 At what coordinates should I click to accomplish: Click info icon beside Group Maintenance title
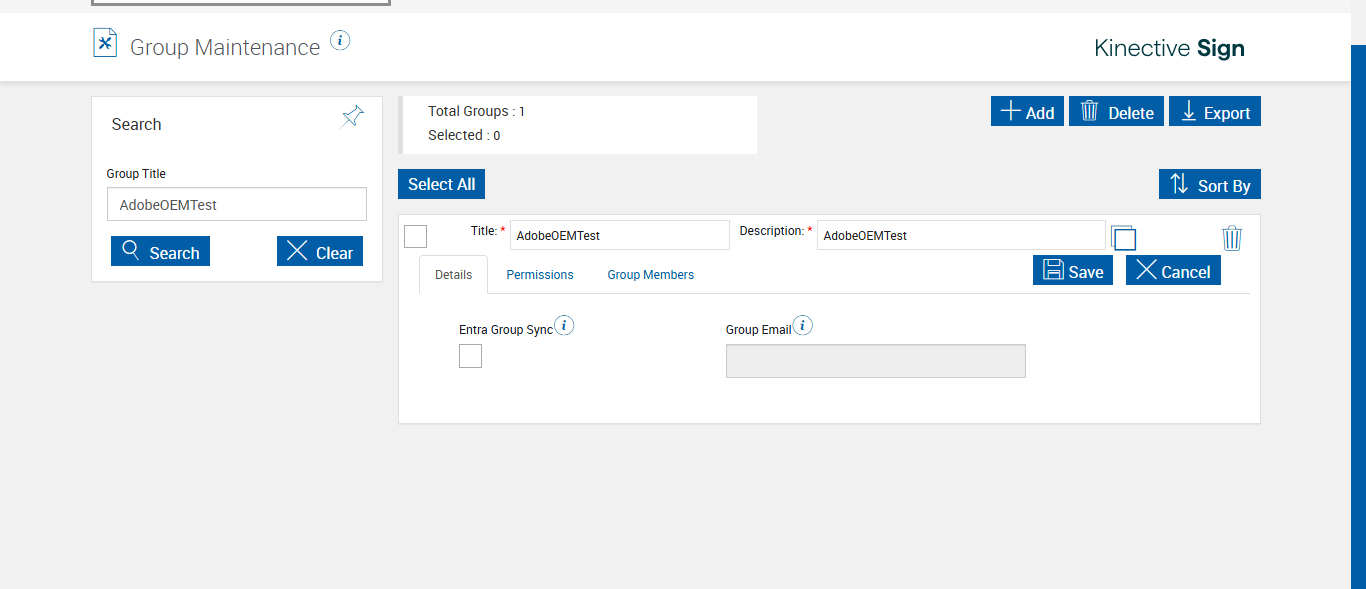click(340, 41)
